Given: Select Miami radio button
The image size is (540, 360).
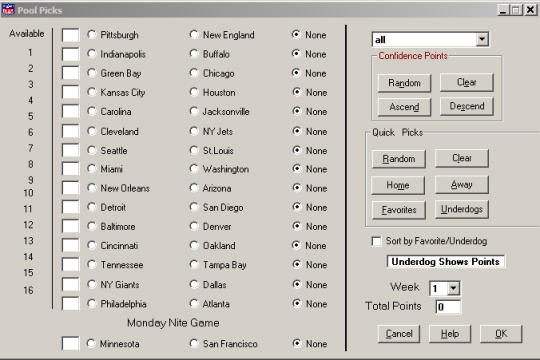Looking at the screenshot, I should (92, 168).
